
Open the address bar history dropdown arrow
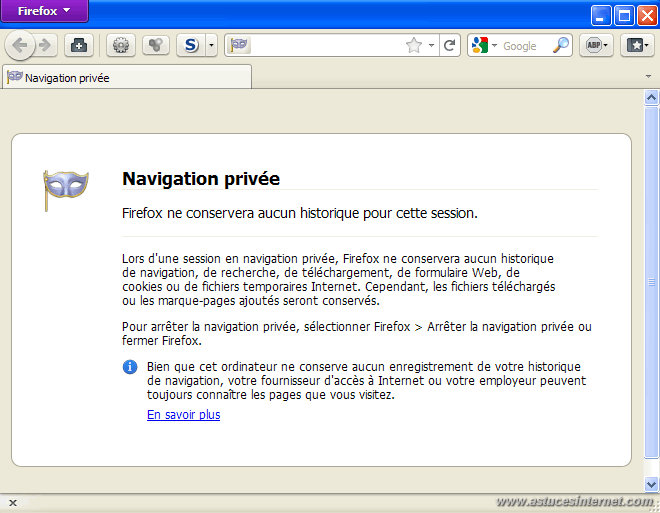(431, 45)
